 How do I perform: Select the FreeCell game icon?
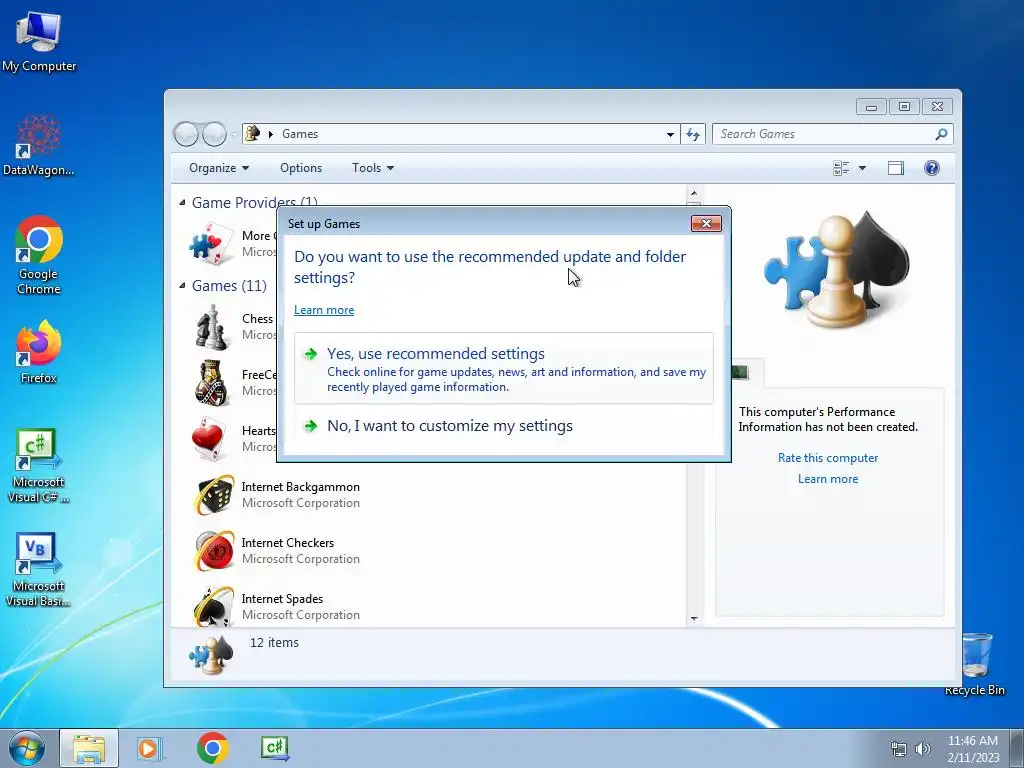212,383
